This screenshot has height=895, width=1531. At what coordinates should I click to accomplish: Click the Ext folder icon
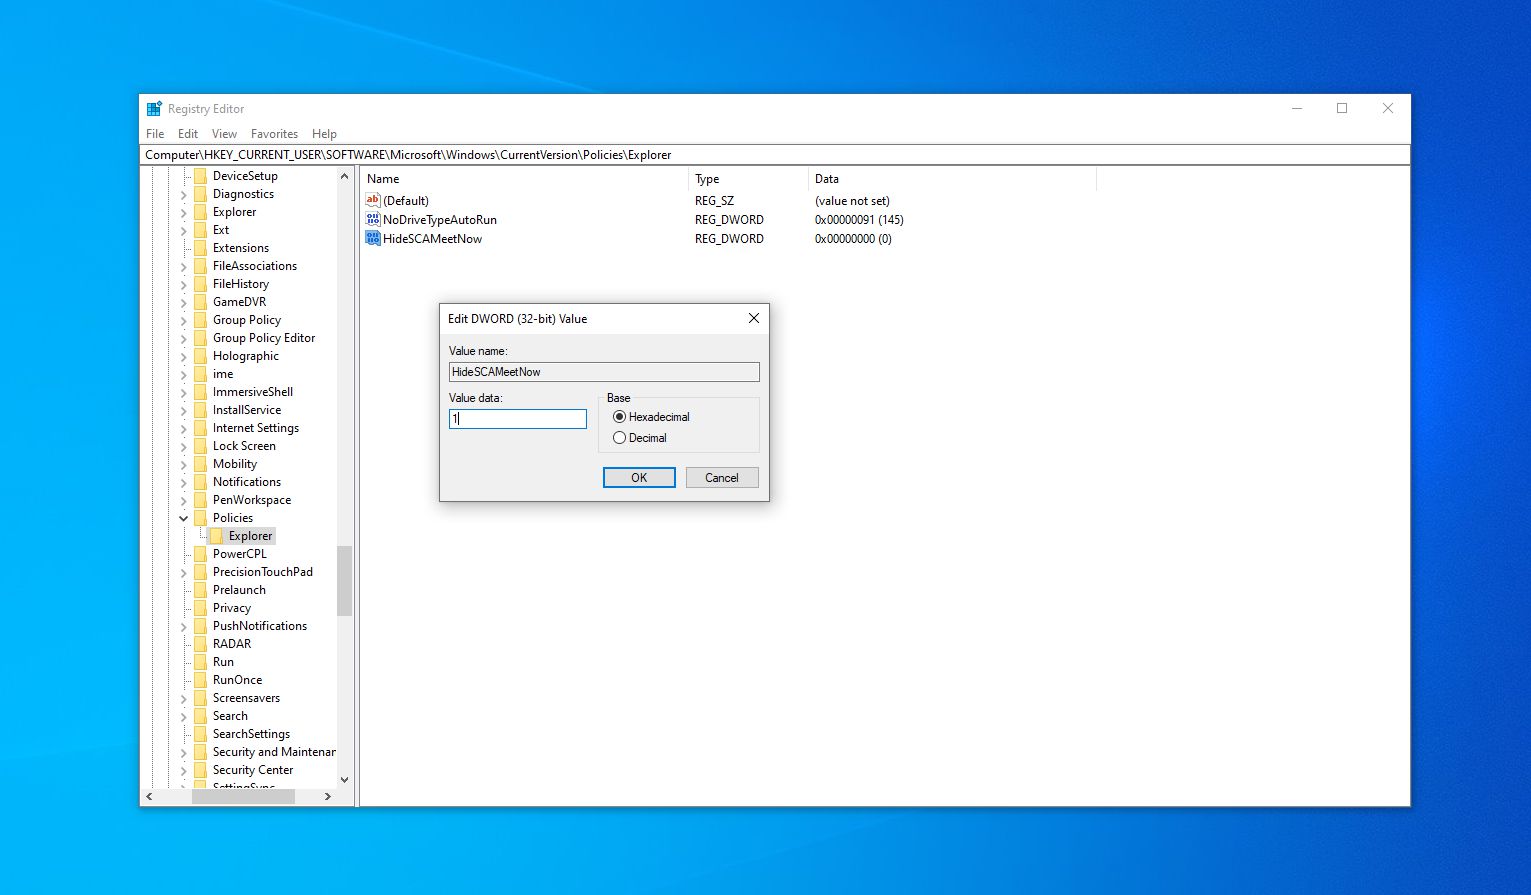click(200, 230)
